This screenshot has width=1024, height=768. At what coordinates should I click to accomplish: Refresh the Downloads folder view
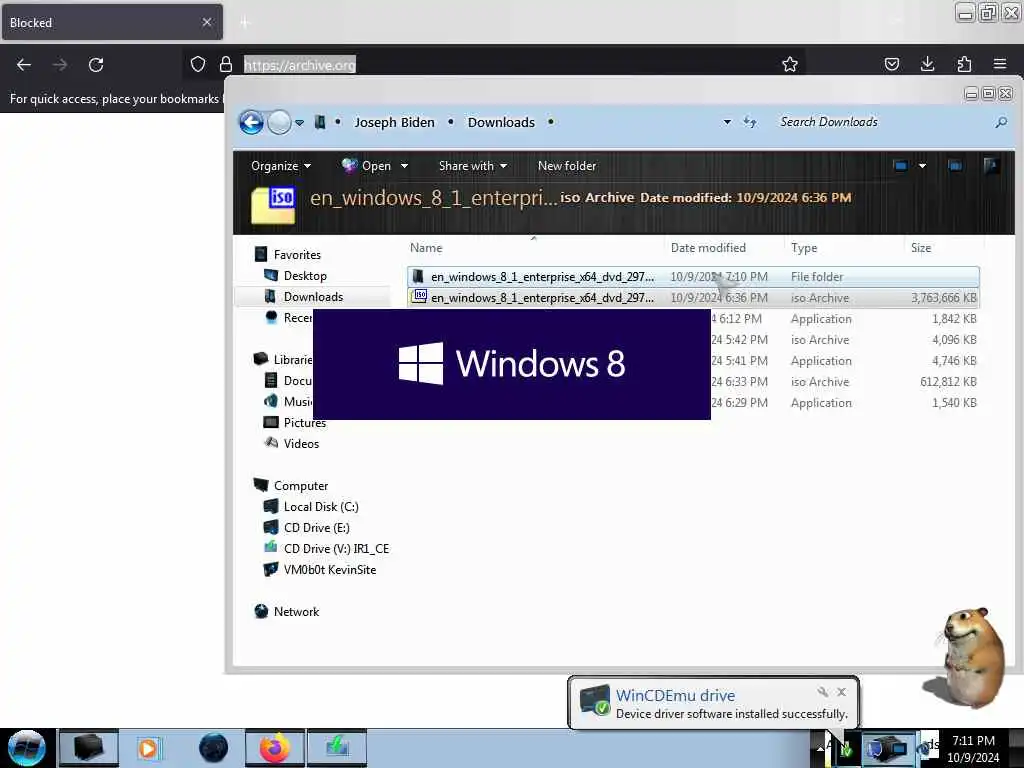click(x=750, y=122)
